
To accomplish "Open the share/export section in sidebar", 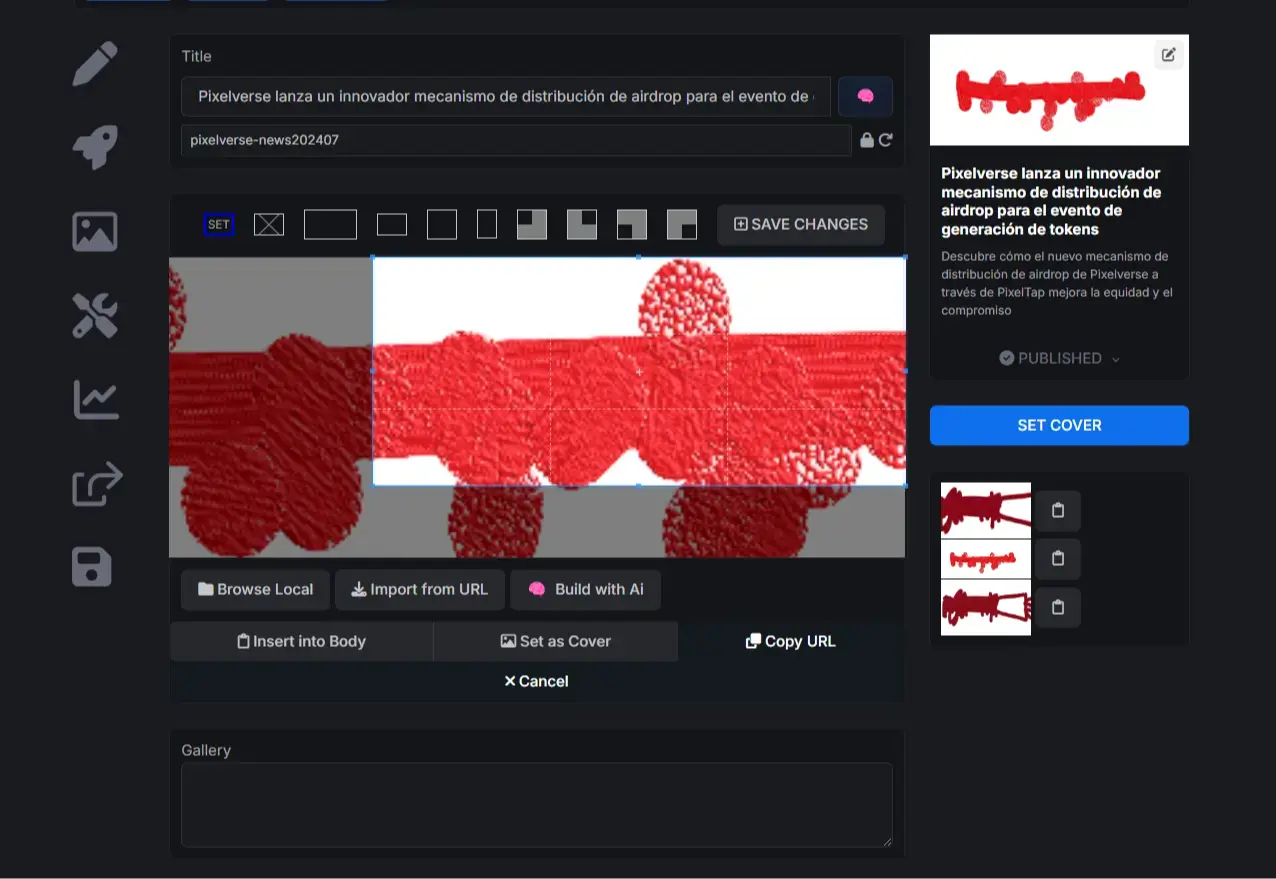I will click(x=97, y=483).
